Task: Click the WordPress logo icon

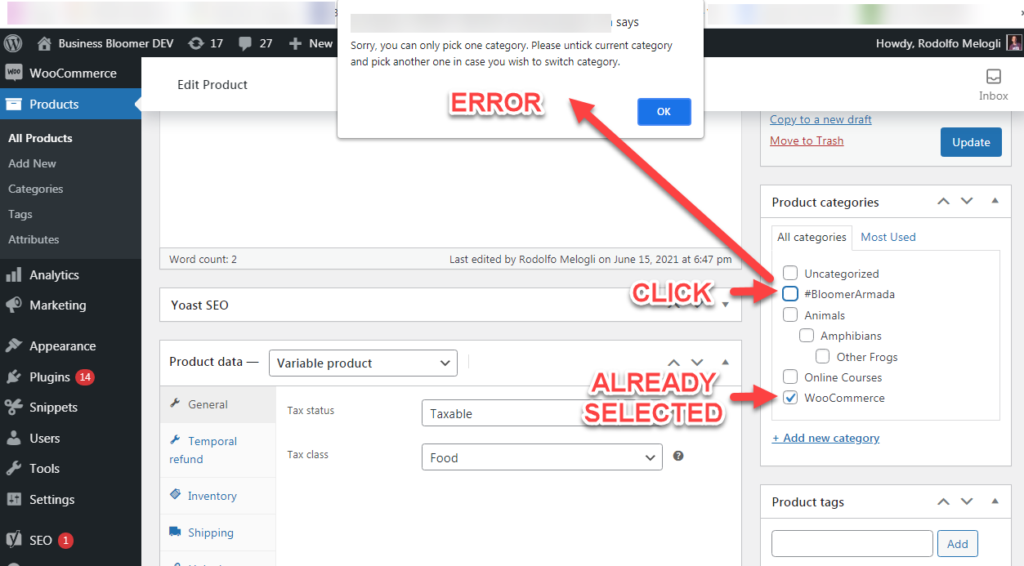Action: click(x=13, y=43)
